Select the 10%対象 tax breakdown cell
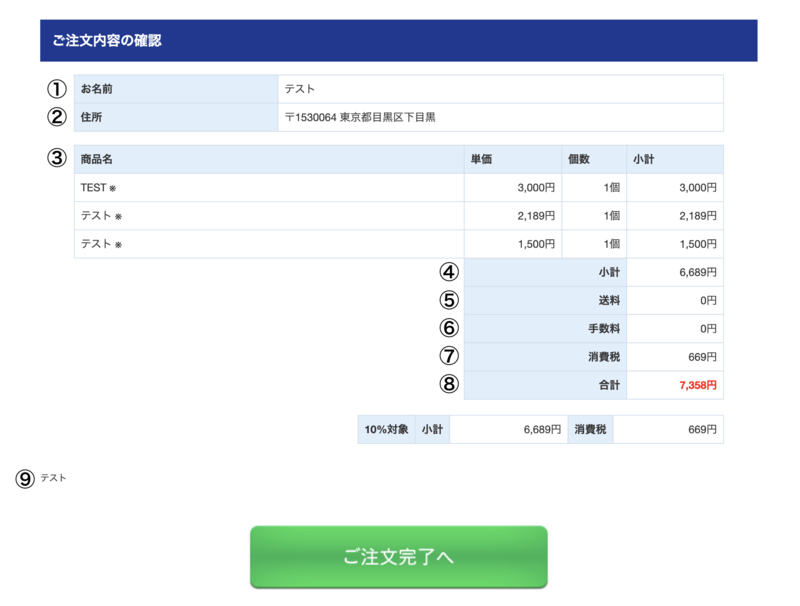The height and width of the screenshot is (606, 800). [384, 429]
